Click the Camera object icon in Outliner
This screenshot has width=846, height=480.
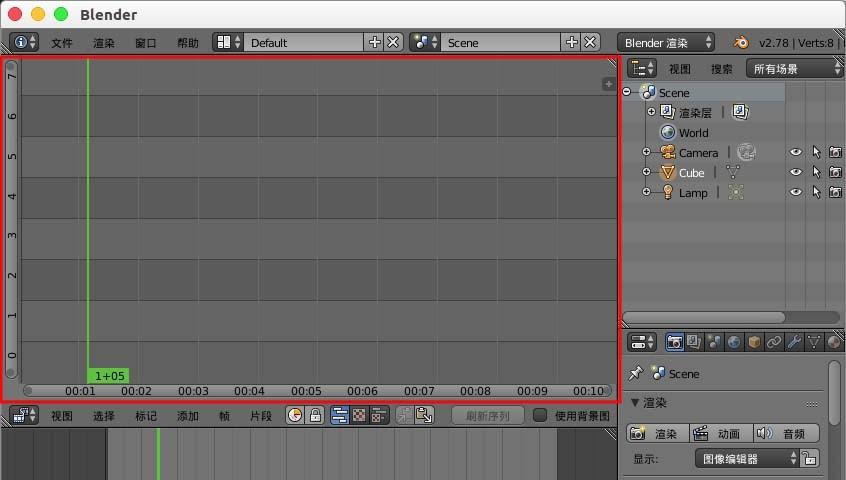[x=668, y=152]
